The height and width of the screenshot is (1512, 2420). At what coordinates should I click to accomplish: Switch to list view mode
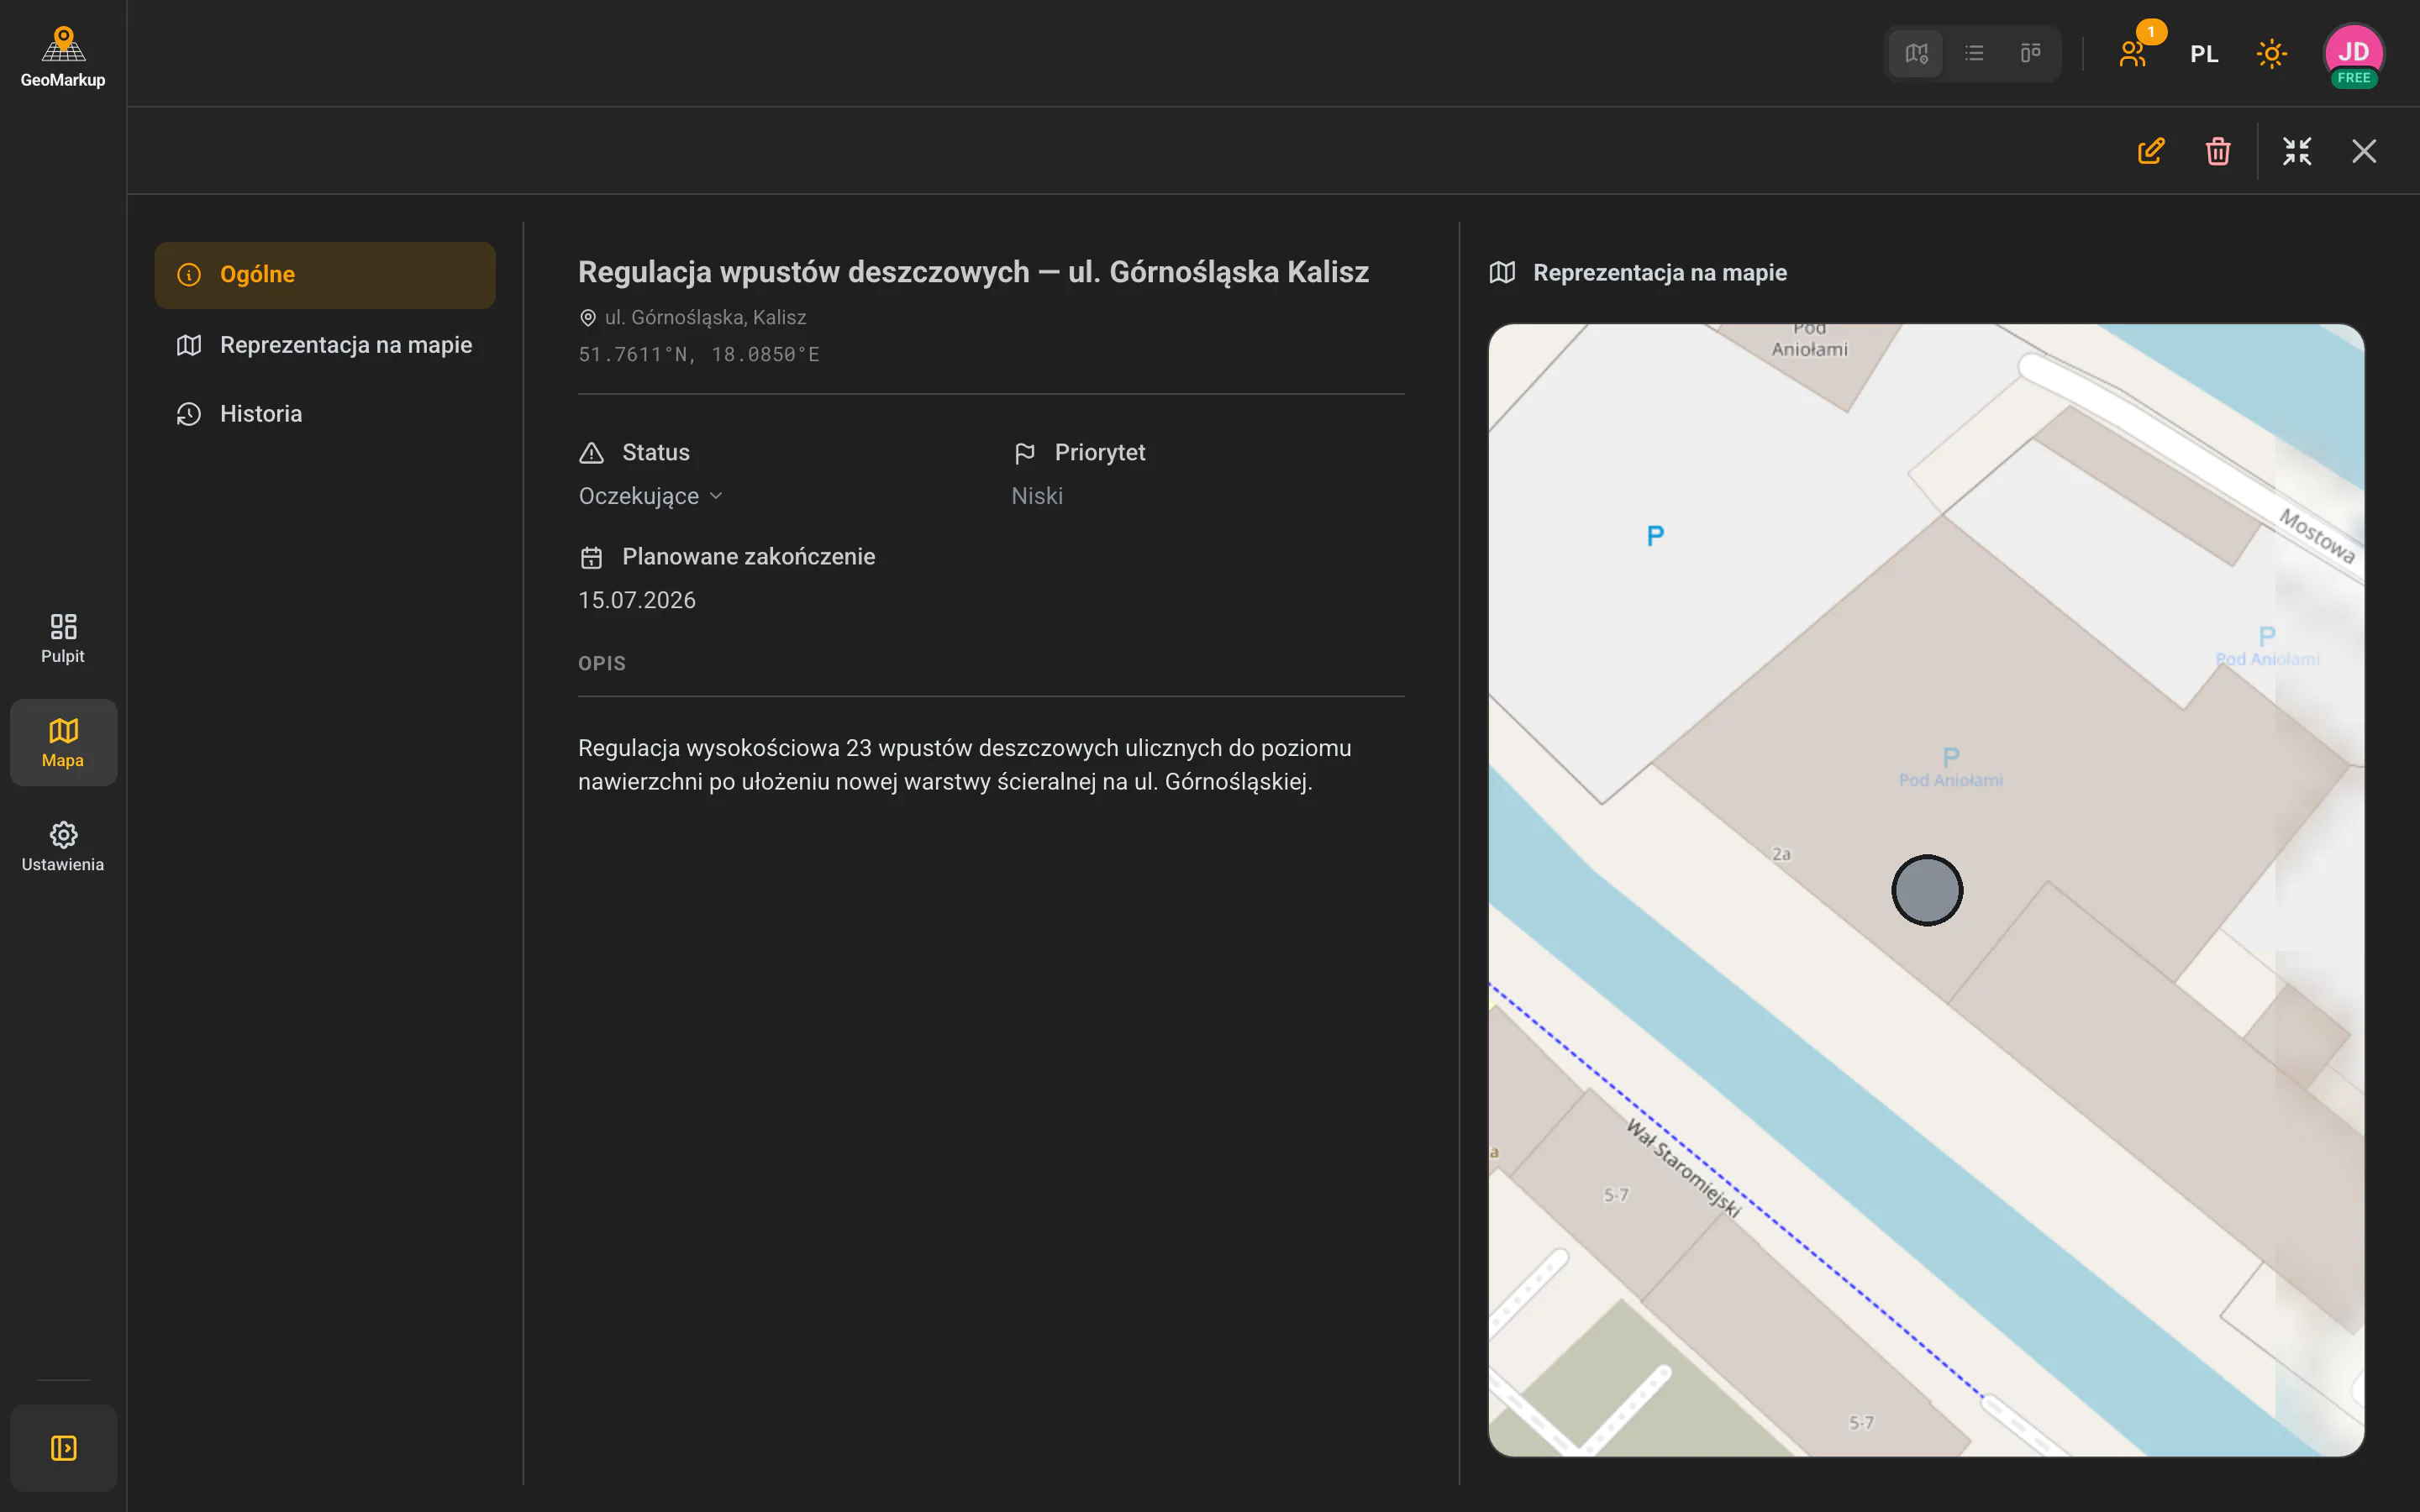click(1973, 53)
